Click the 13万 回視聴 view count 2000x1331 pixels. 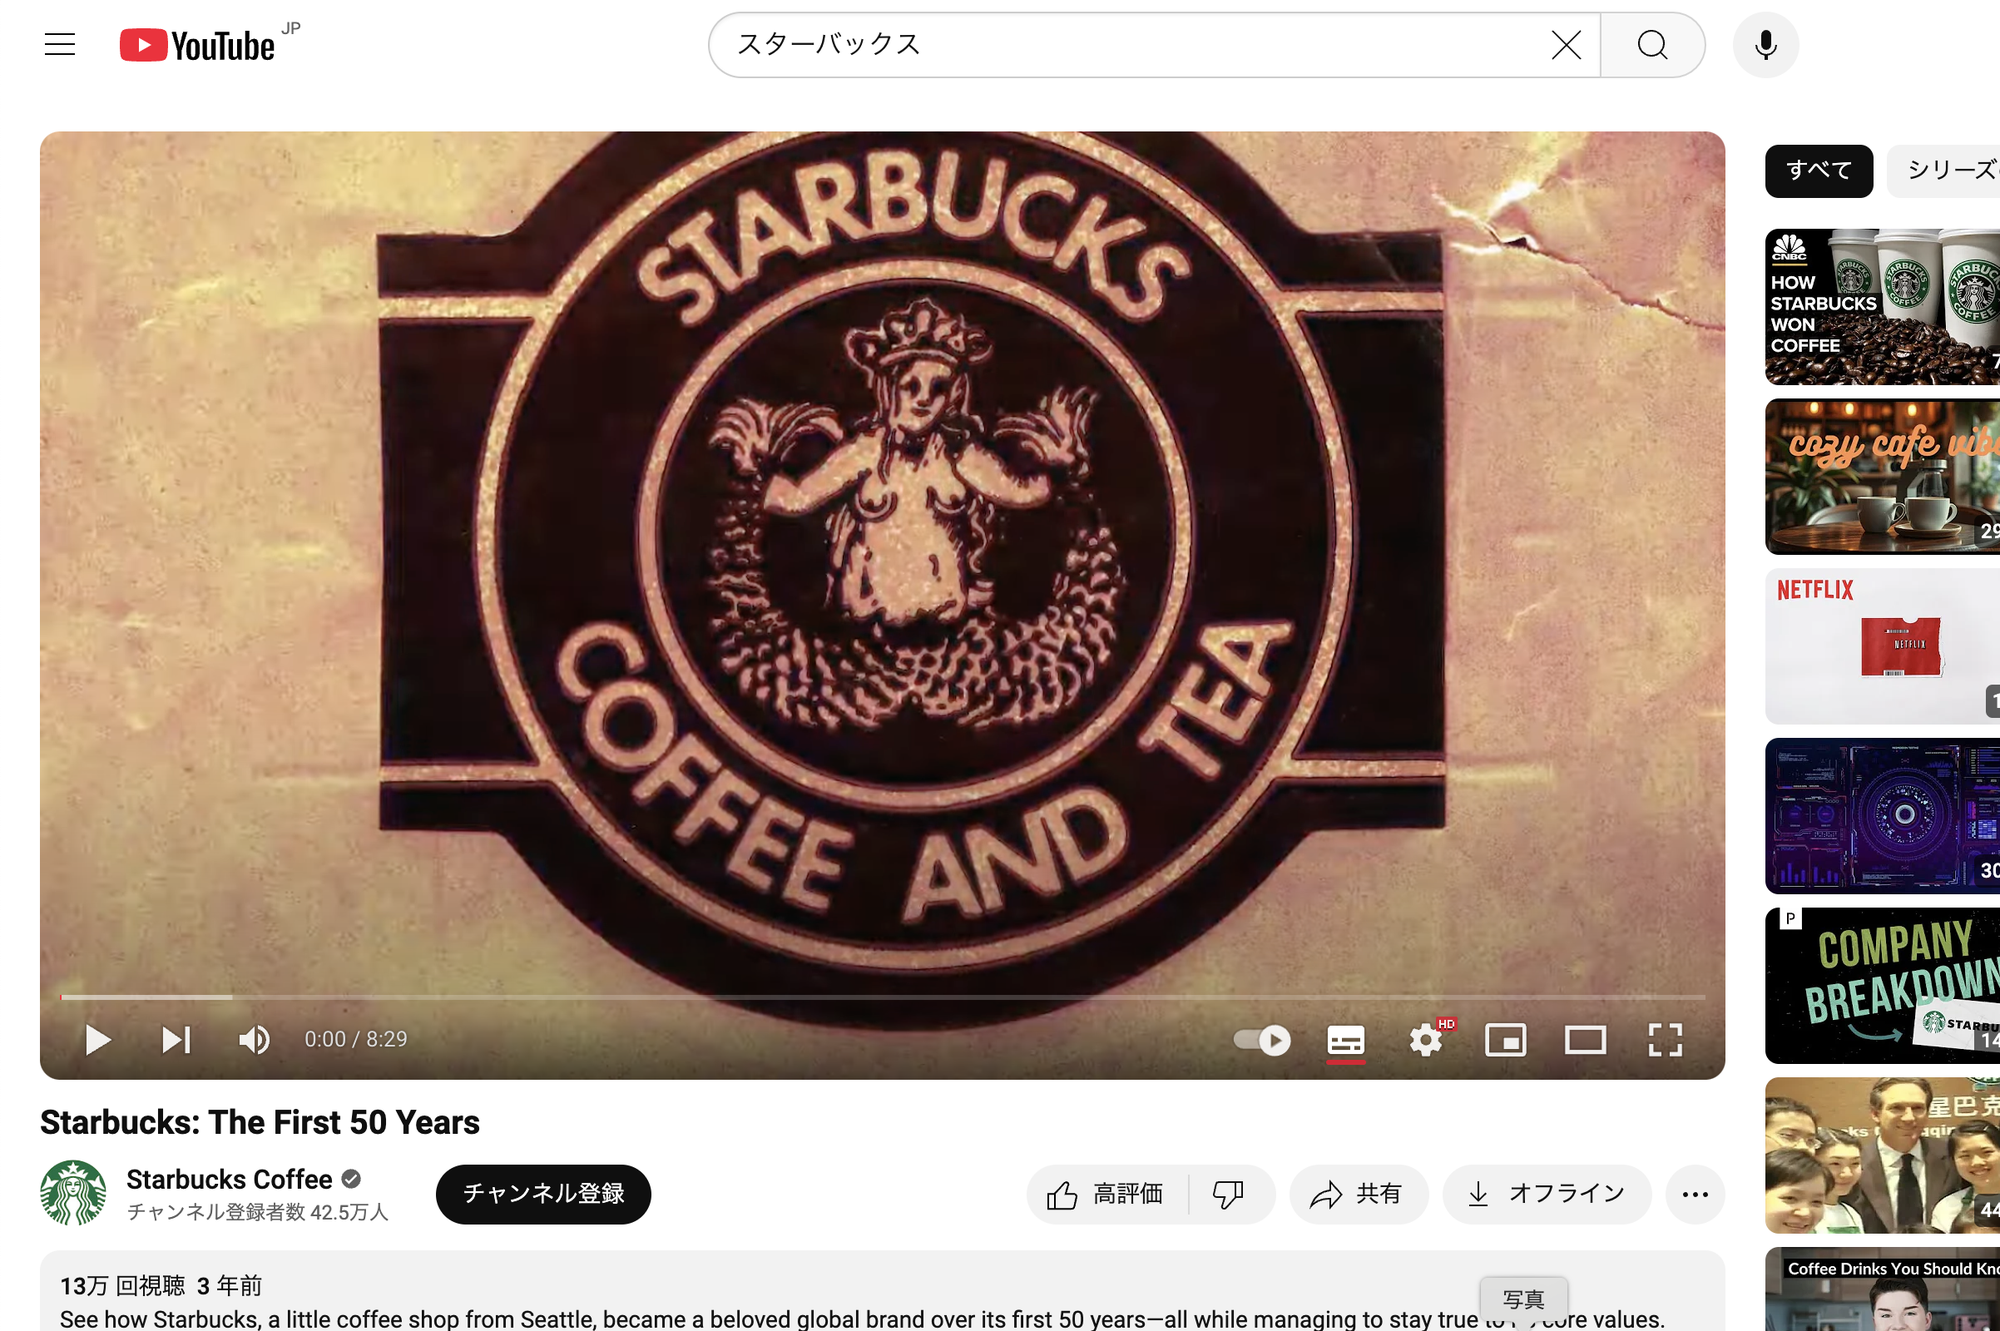123,1285
